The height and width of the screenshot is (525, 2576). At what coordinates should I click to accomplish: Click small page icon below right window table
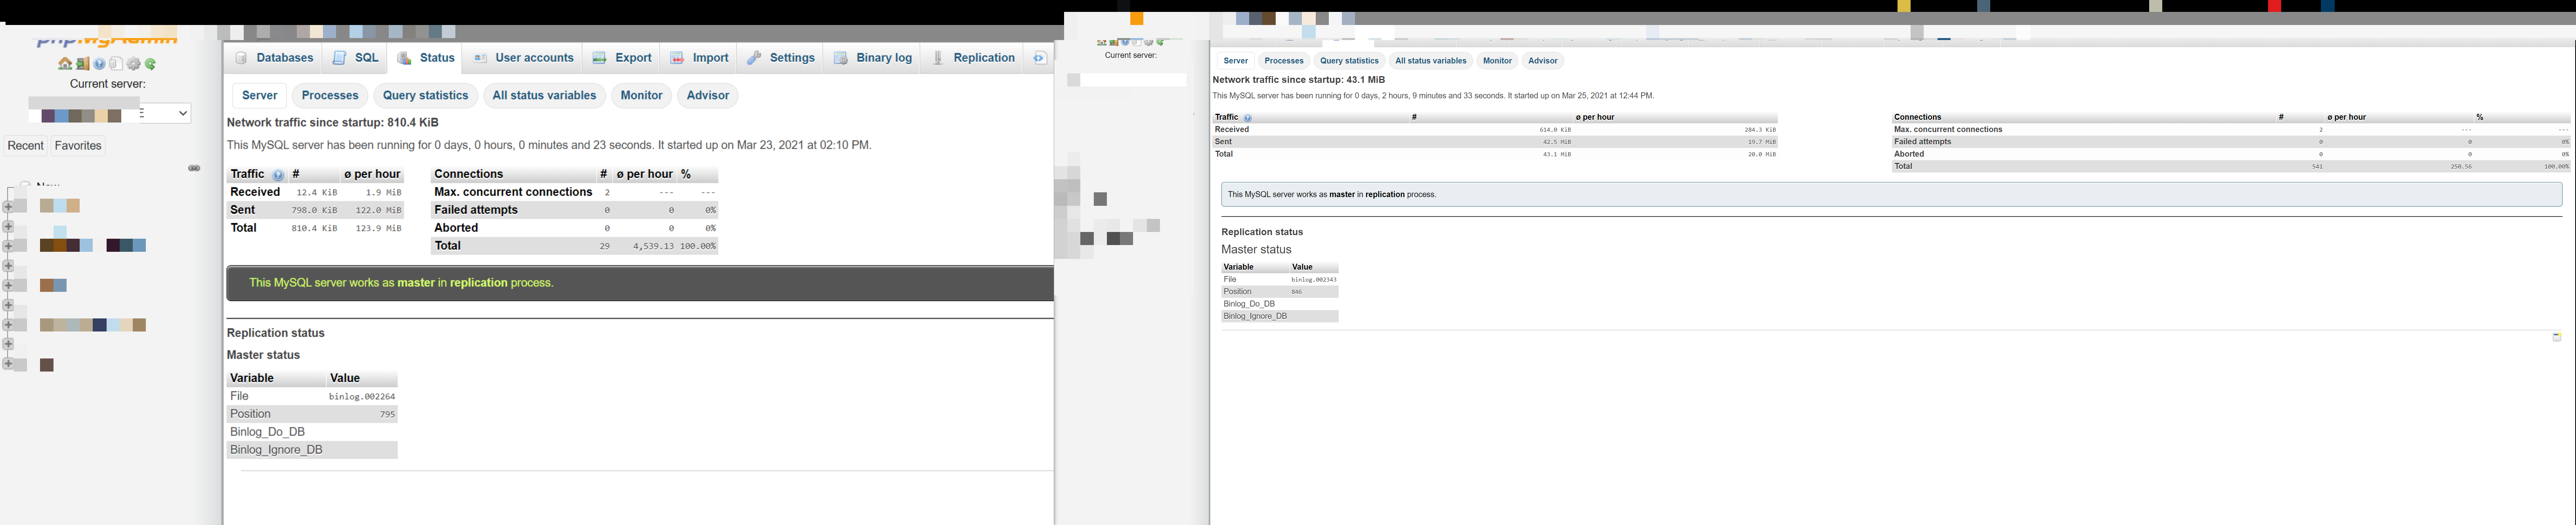(2557, 337)
